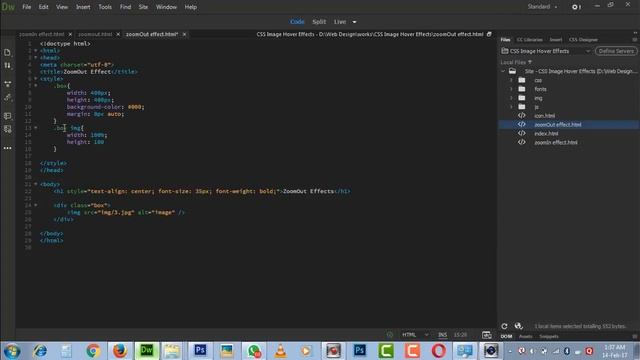Switch to the Snippets panel tab
This screenshot has width=640, height=360.
pos(549,336)
